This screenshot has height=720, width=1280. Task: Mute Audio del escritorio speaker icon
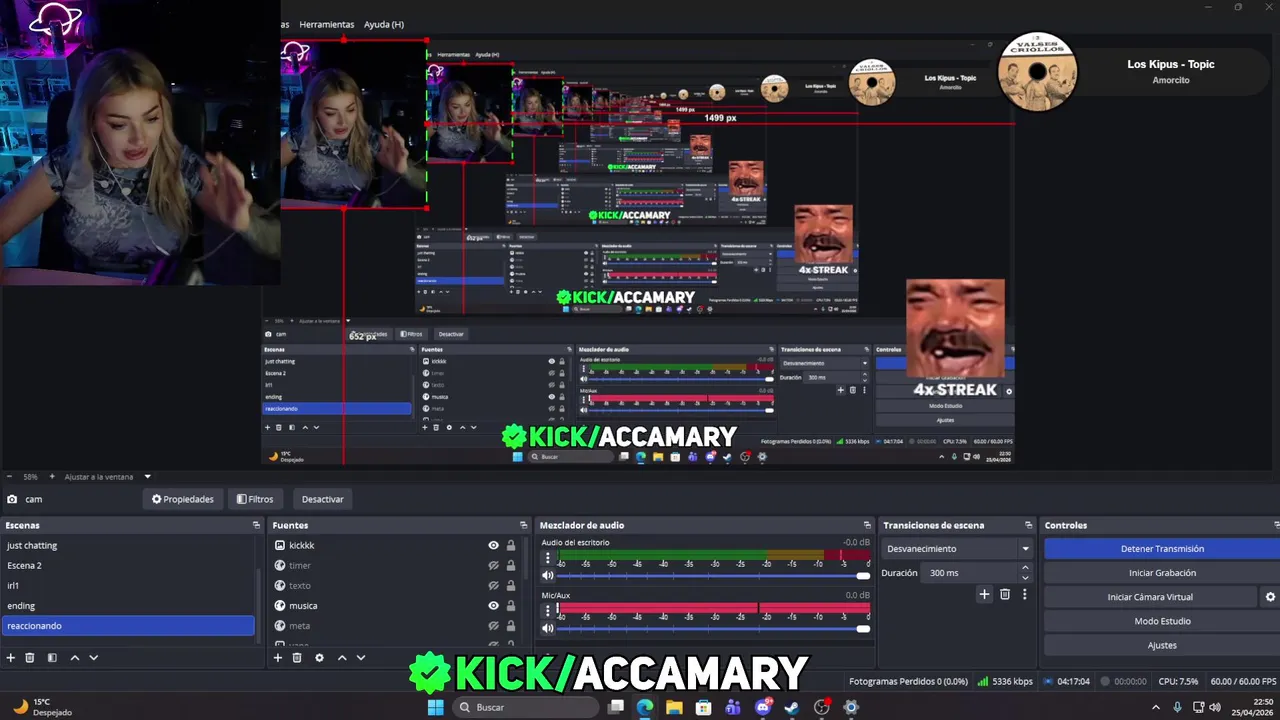click(547, 576)
